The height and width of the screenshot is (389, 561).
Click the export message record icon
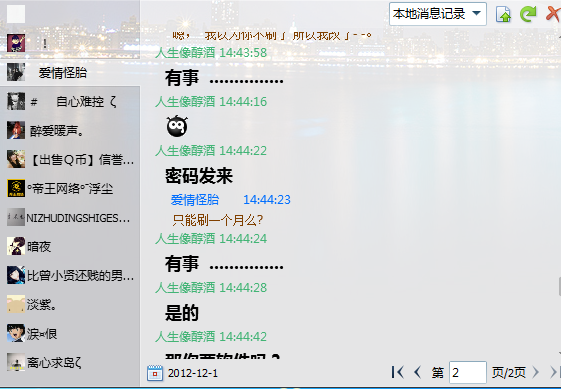[503, 14]
